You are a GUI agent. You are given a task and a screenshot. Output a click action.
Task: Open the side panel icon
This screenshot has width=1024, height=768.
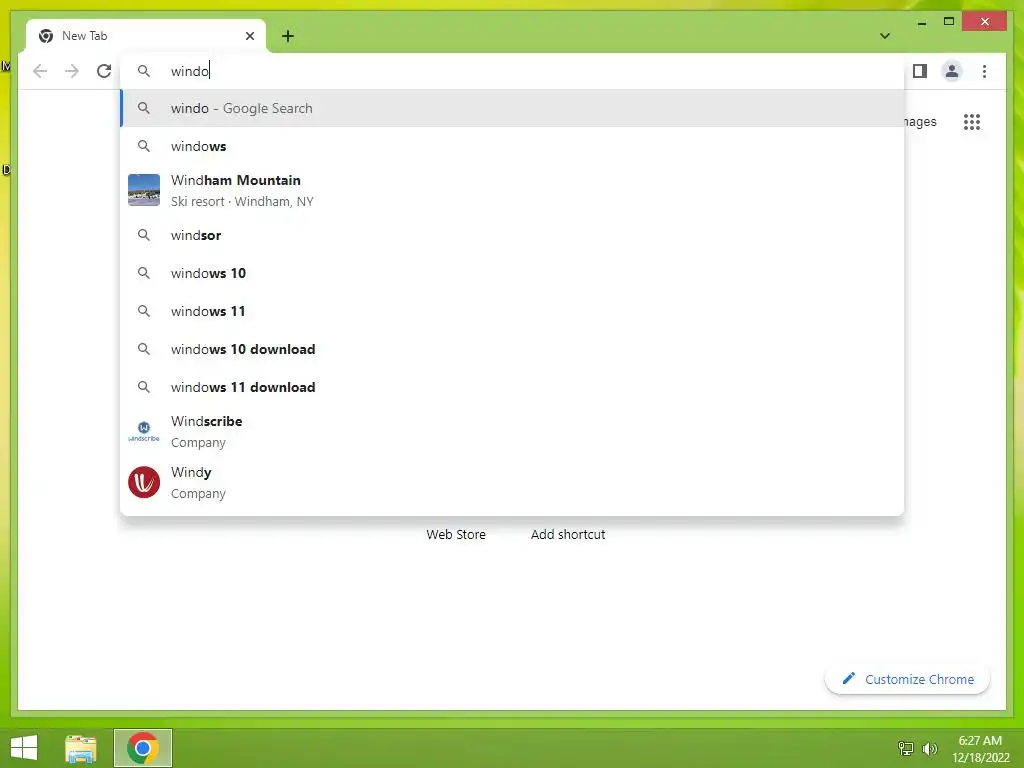tap(920, 71)
